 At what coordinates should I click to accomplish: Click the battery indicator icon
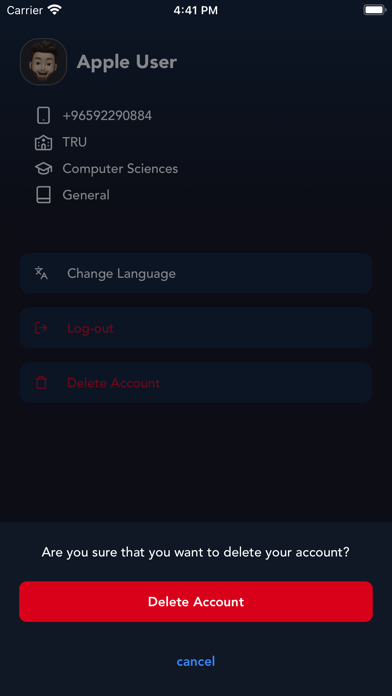pos(374,10)
